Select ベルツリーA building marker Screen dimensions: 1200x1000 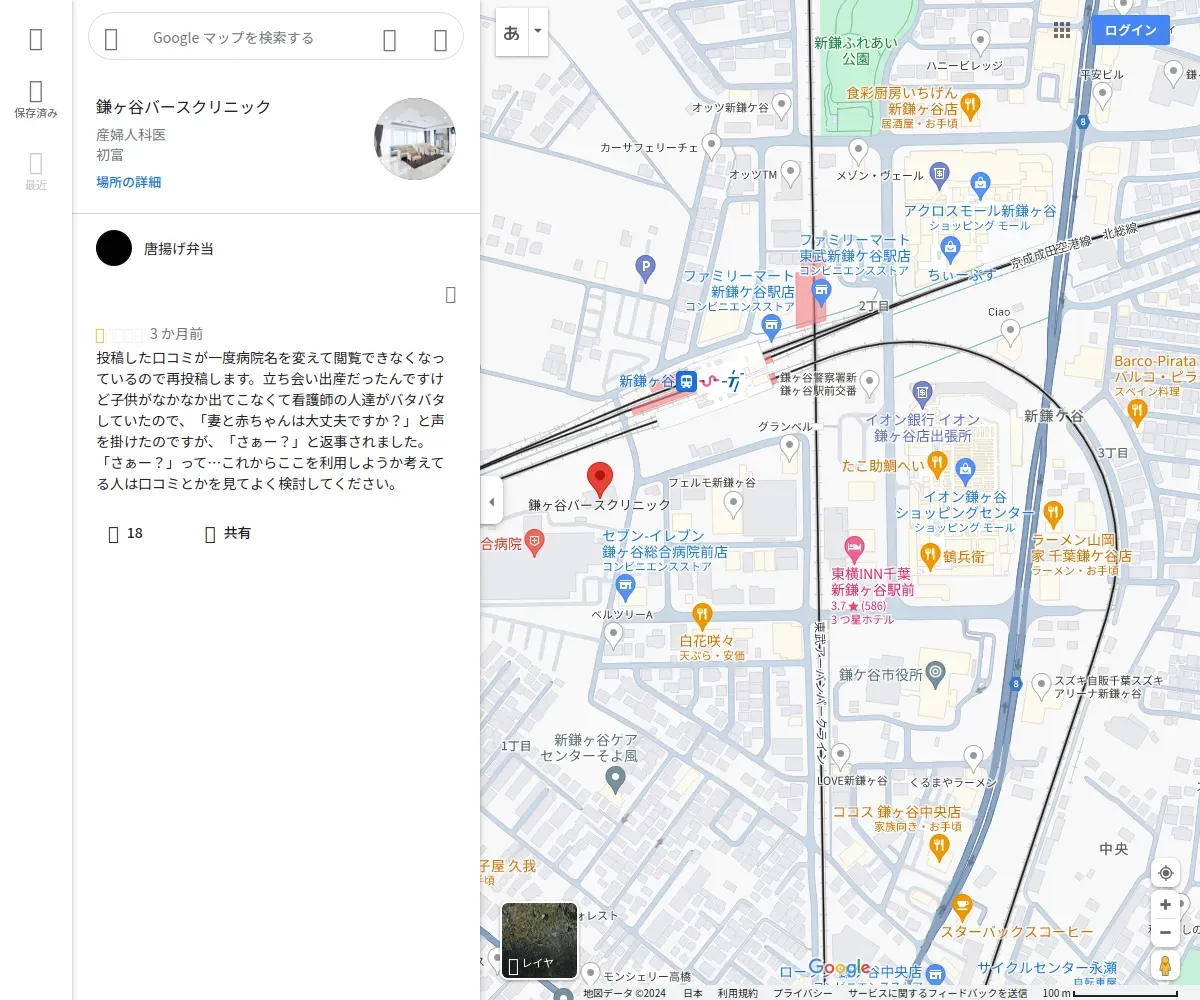pos(613,635)
